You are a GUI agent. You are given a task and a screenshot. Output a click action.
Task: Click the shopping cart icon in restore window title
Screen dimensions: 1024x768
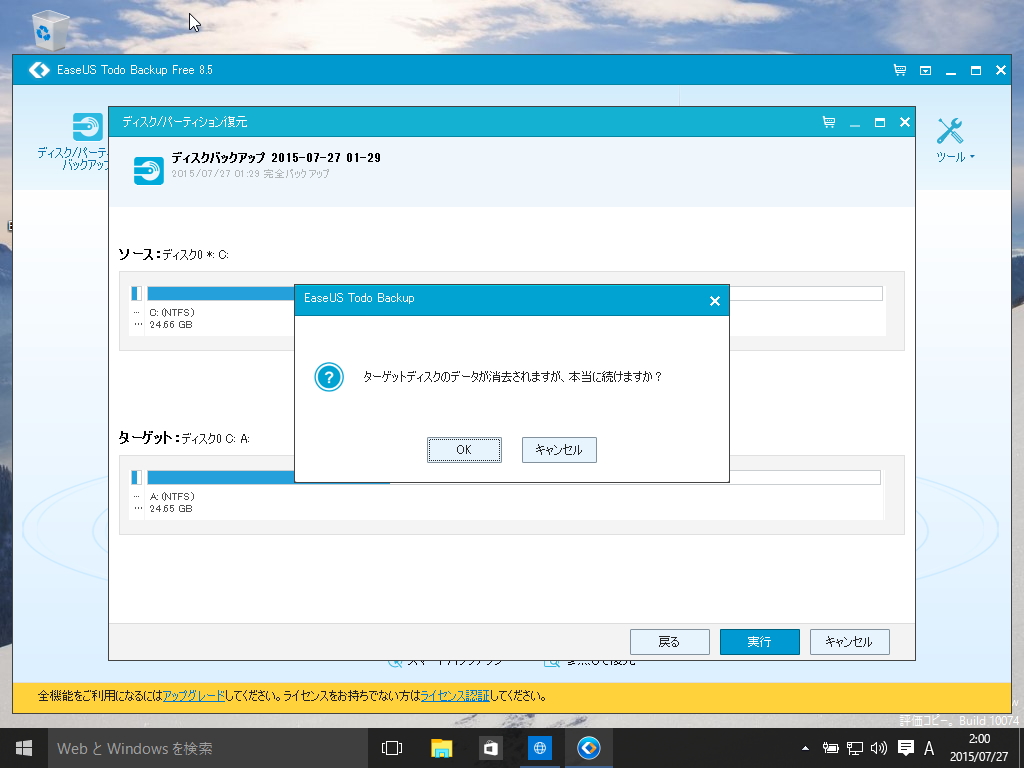click(x=829, y=122)
